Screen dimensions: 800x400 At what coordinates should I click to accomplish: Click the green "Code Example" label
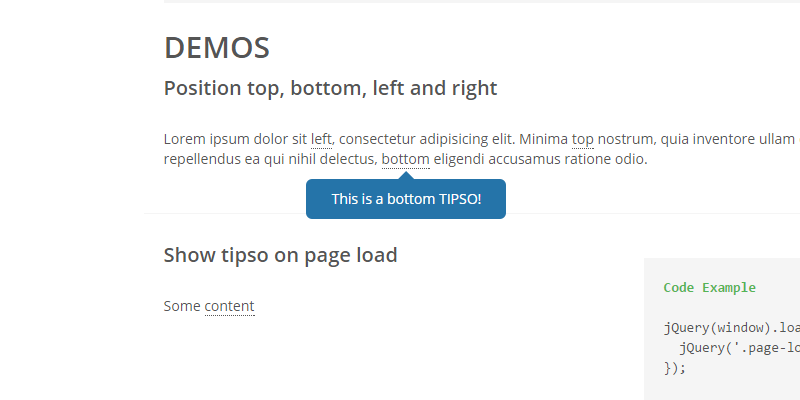[x=709, y=288]
